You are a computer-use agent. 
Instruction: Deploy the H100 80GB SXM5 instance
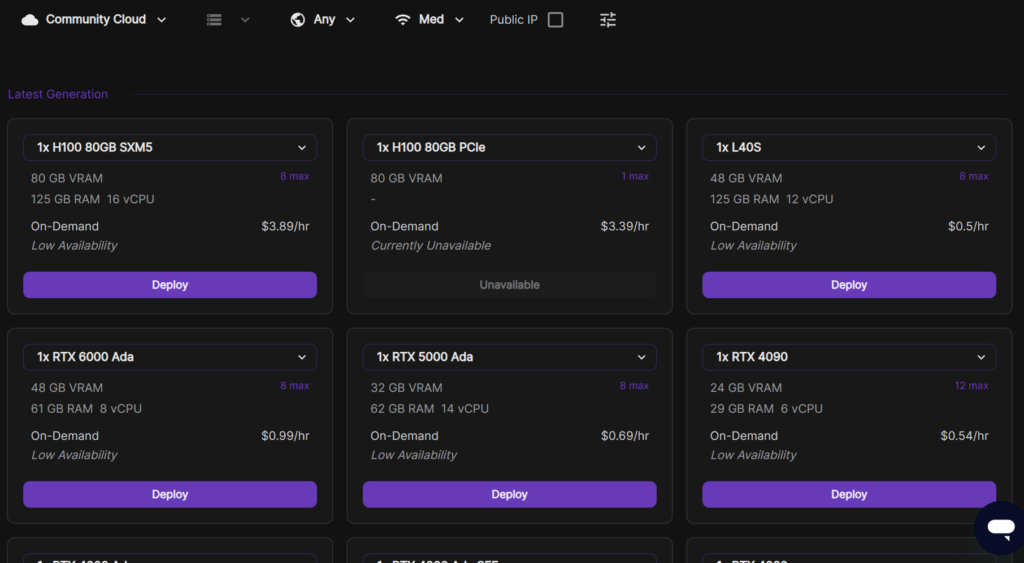pyautogui.click(x=170, y=285)
